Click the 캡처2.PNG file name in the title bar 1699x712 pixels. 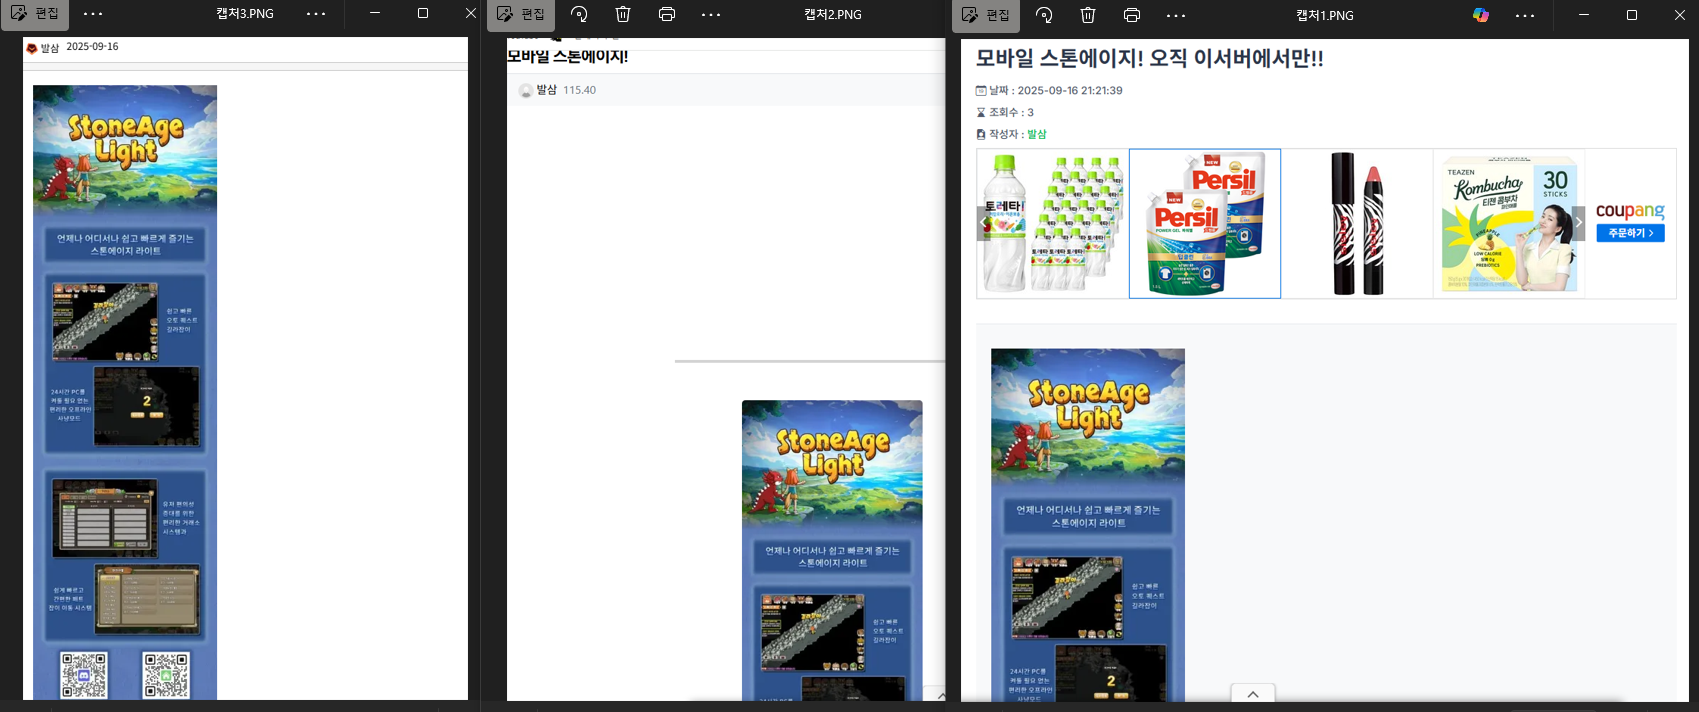click(833, 14)
